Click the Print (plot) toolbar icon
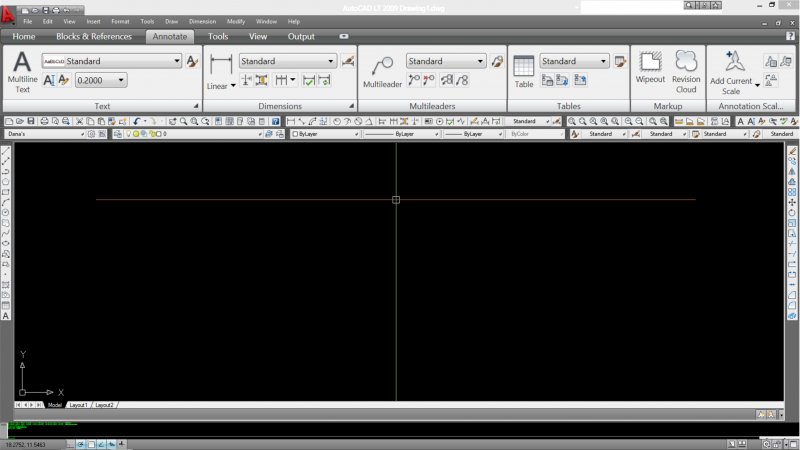 point(44,121)
